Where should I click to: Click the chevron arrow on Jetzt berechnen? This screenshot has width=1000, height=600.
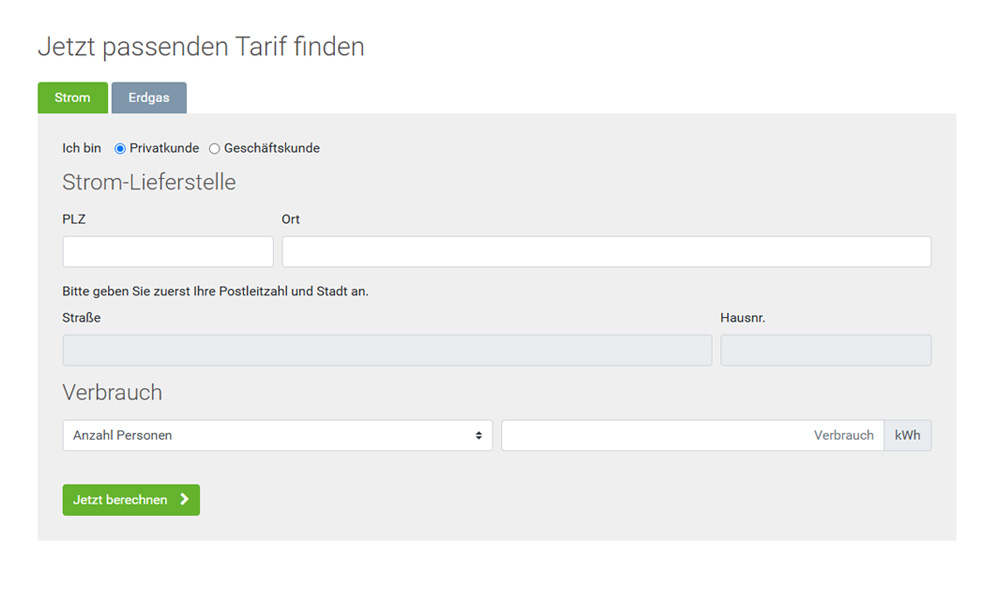click(x=184, y=500)
